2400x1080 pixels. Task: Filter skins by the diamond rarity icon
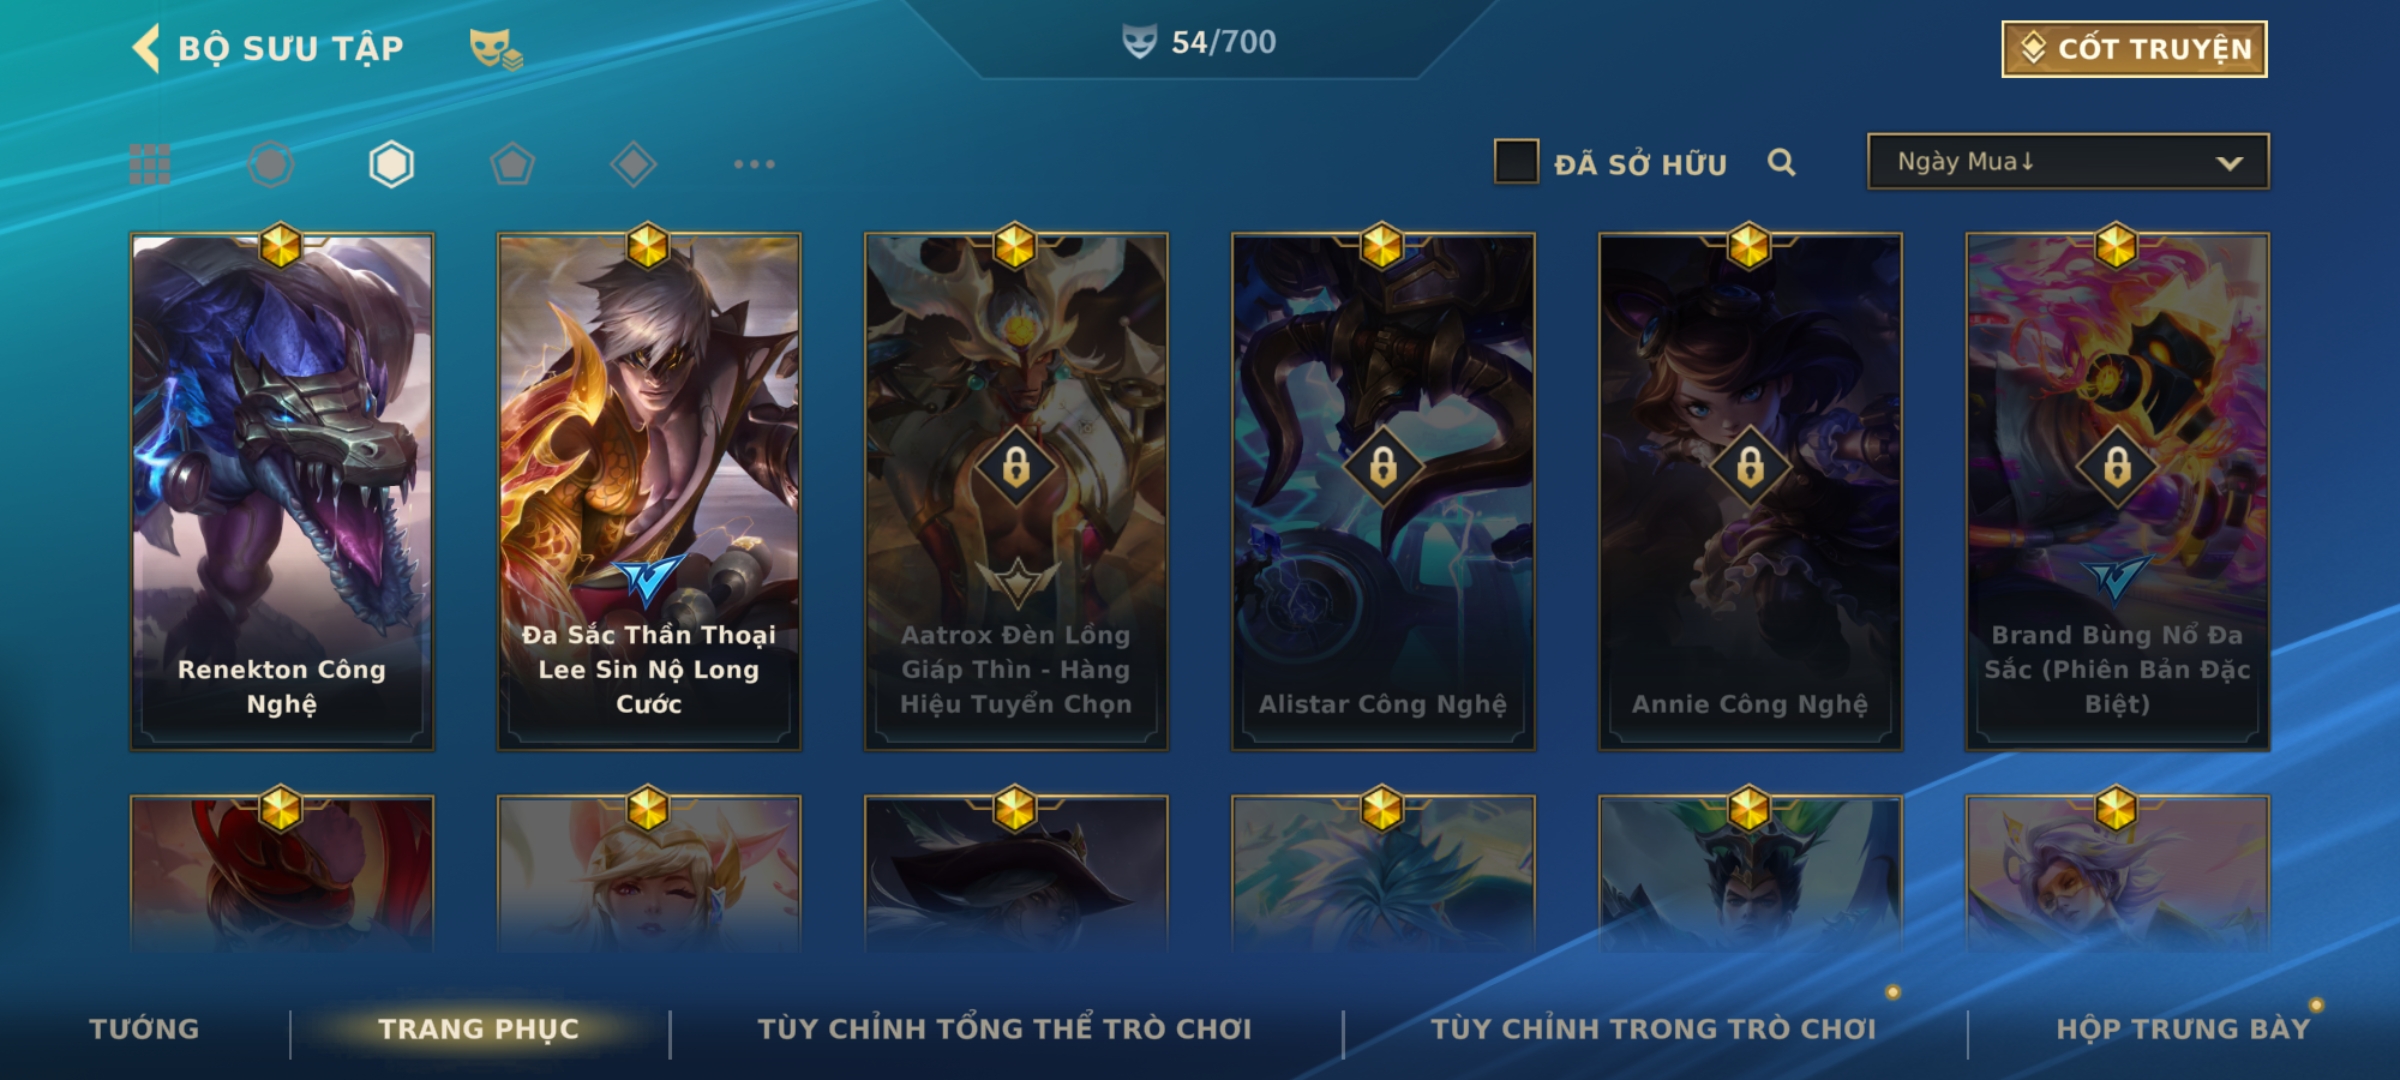[x=633, y=164]
